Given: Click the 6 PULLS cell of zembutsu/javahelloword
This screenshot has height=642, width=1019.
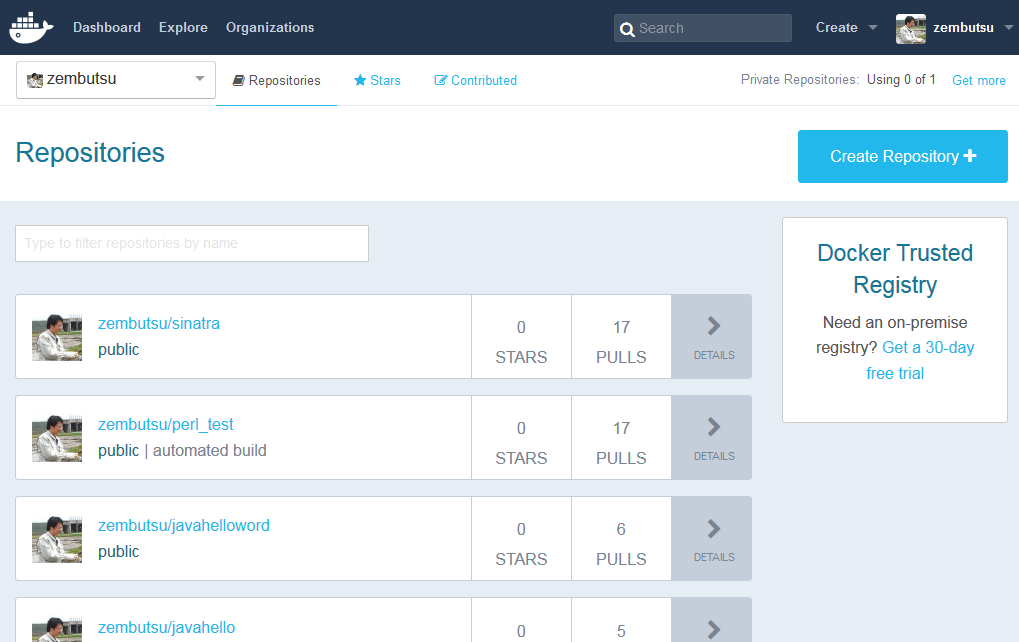Looking at the screenshot, I should tap(621, 539).
